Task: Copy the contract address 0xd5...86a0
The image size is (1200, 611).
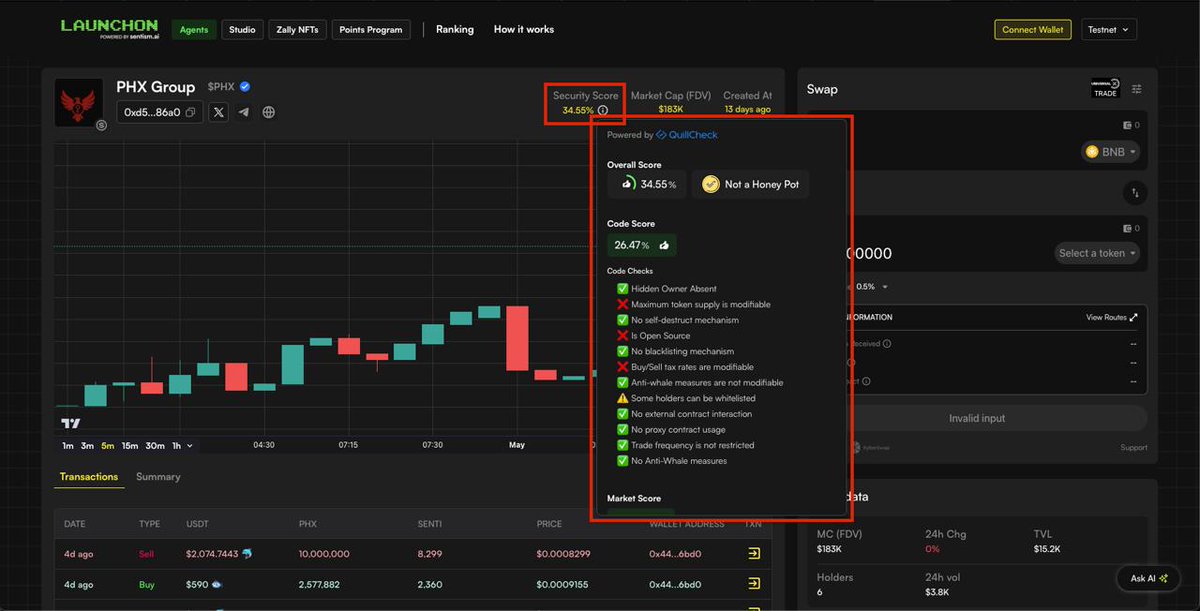Action: (x=190, y=113)
